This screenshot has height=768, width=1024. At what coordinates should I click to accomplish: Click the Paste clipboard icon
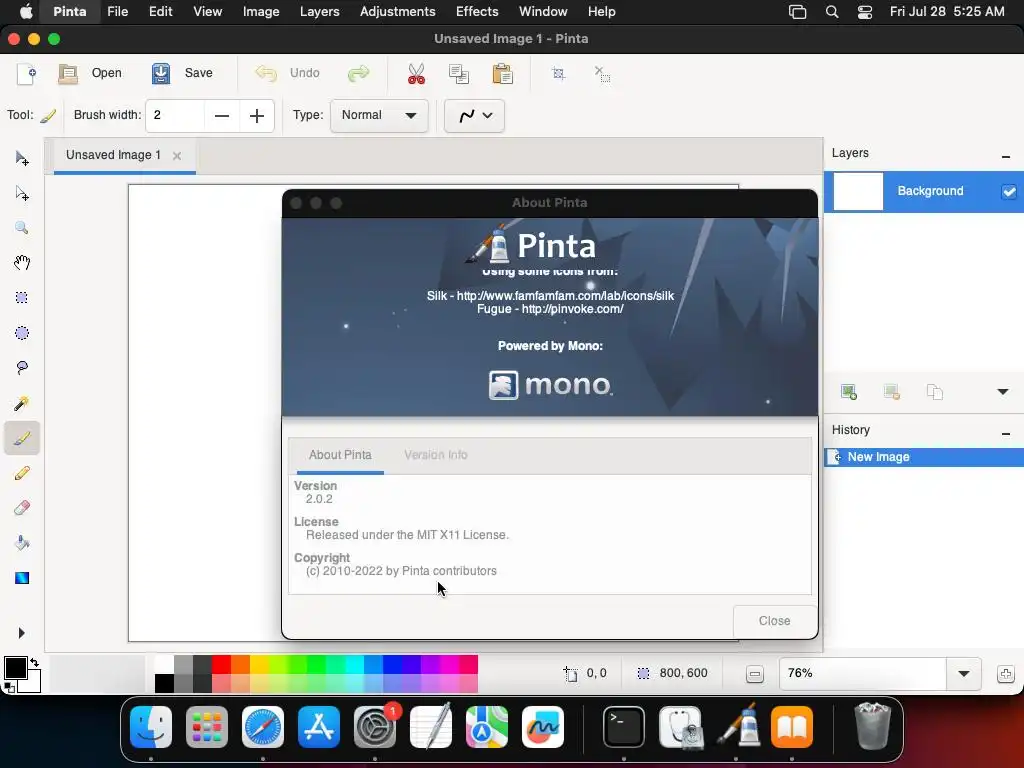click(x=502, y=74)
